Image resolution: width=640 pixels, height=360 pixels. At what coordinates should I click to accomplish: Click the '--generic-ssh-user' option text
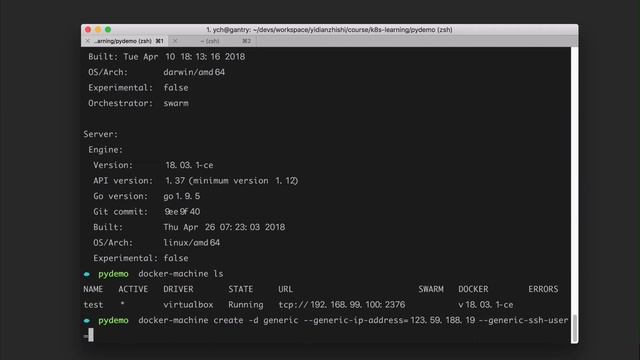[x=523, y=320]
